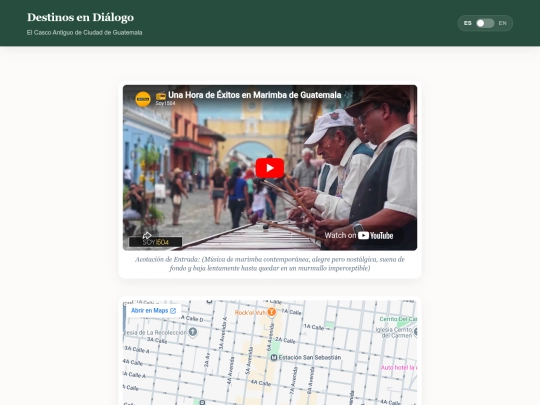The image size is (540, 405).
Task: Click the SOY1504 watermark logo on video
Action: [x=156, y=242]
